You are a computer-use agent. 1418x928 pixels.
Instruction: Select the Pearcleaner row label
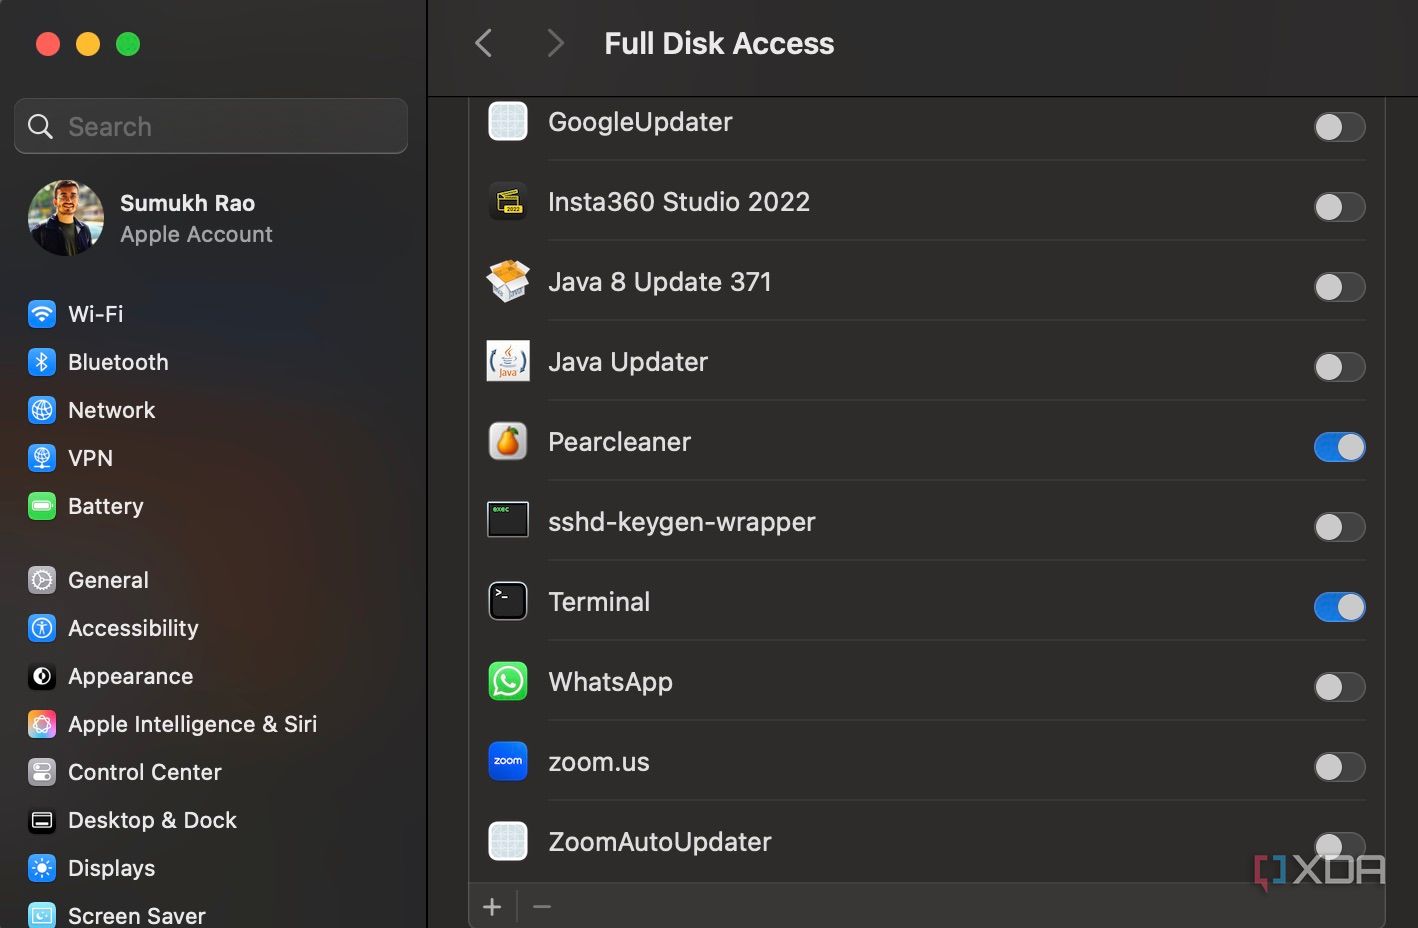tap(619, 442)
